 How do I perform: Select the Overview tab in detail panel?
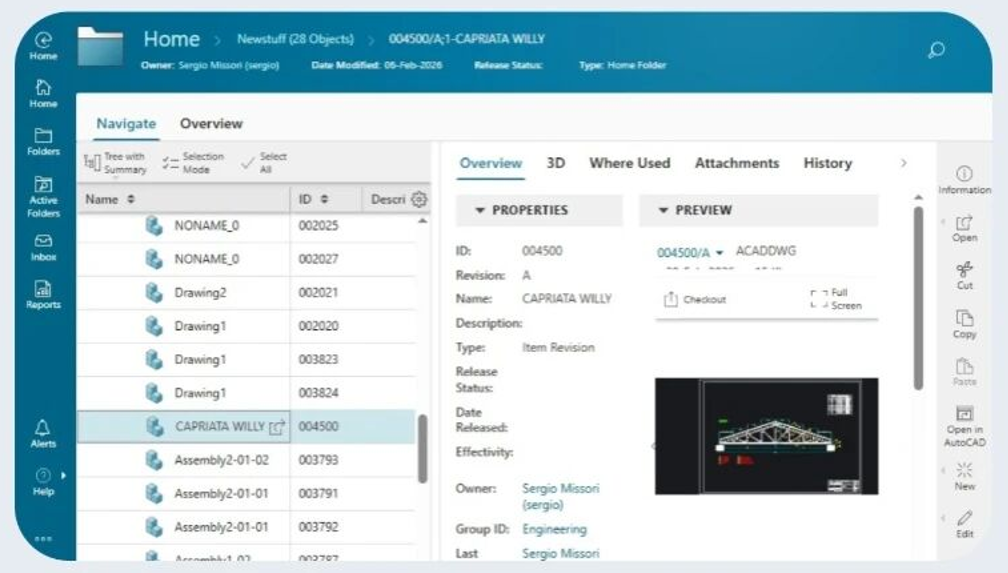coord(490,163)
